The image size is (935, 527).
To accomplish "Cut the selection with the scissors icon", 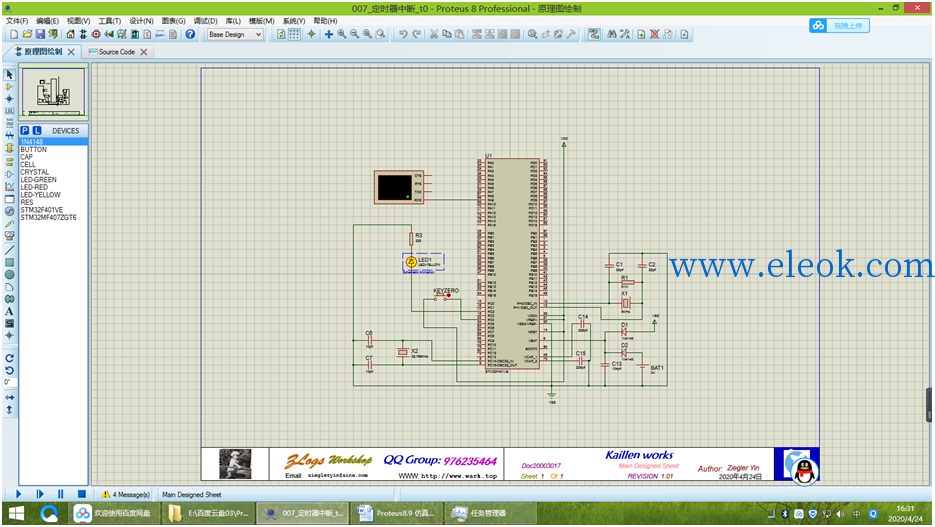I will (x=434, y=35).
